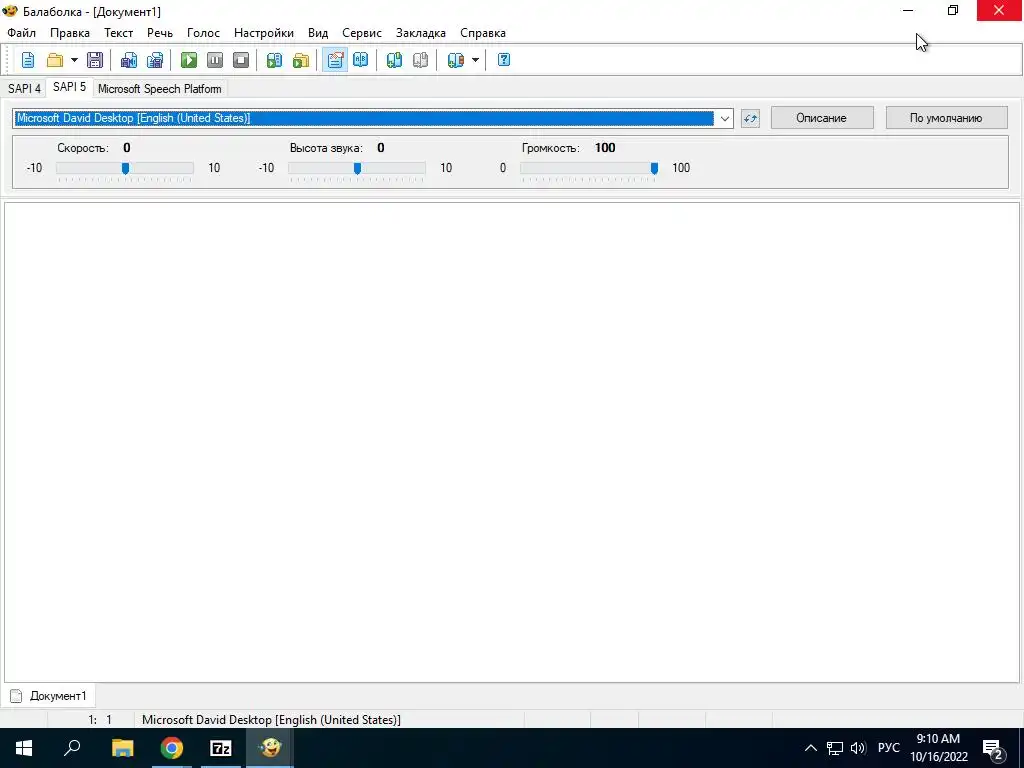The width and height of the screenshot is (1024, 768).
Task: Click the network icon in system tray
Action: [835, 748]
